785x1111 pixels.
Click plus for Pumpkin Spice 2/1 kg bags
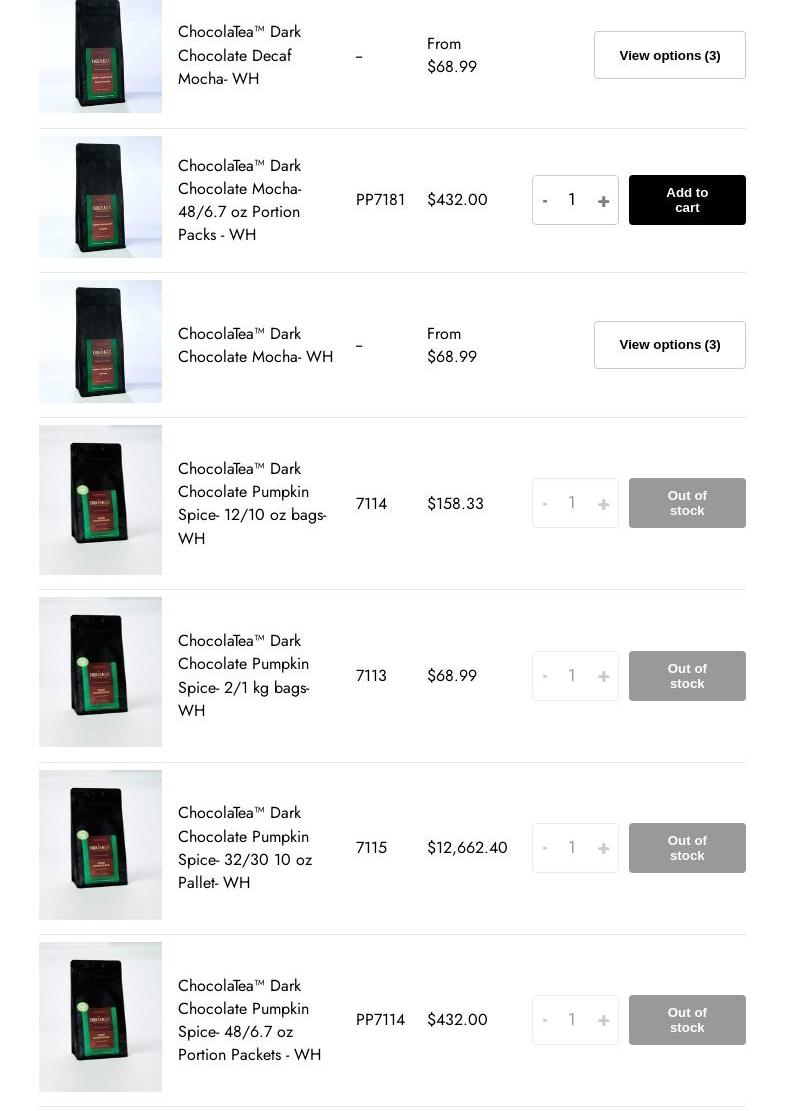tap(603, 677)
